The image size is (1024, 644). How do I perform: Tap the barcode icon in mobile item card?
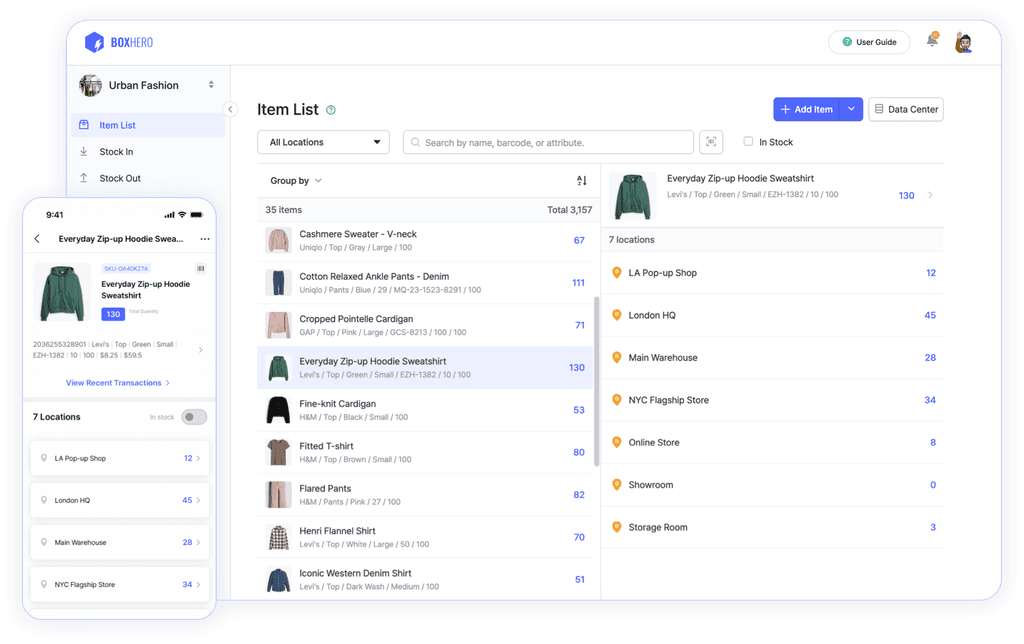[201, 268]
